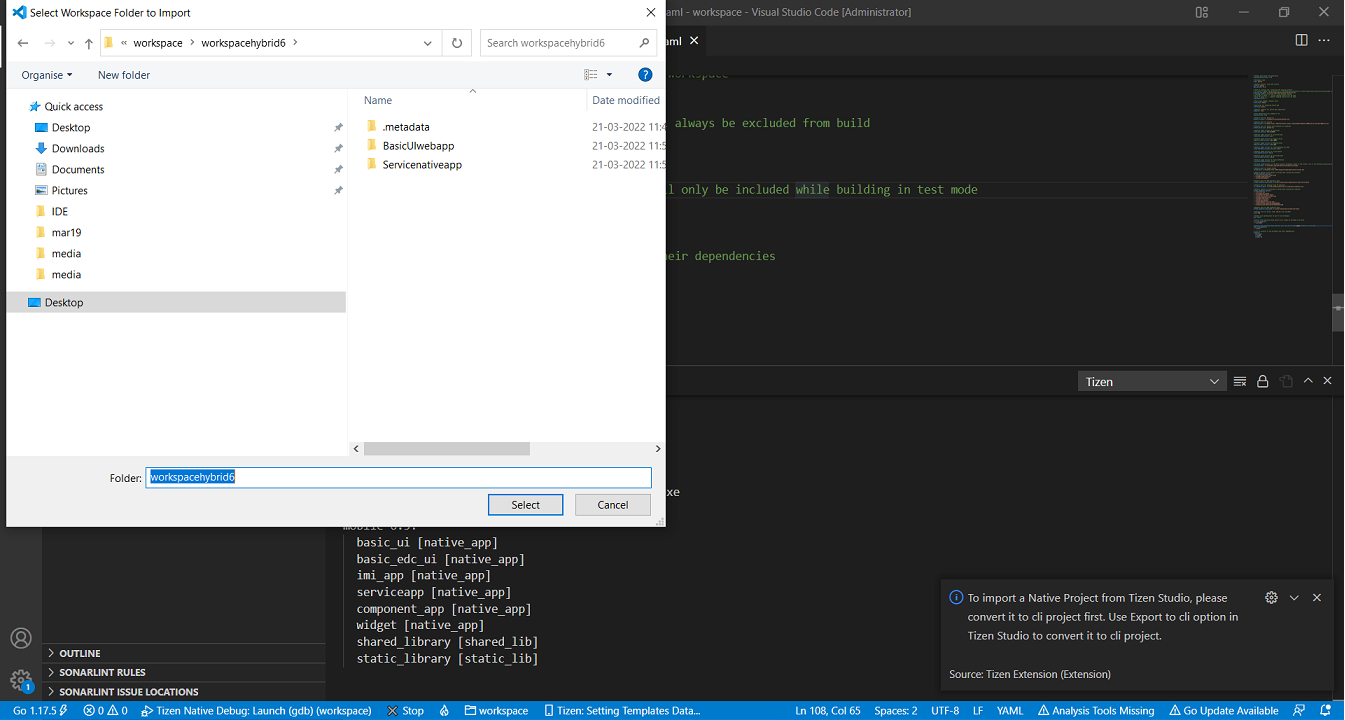Select the Servicenativeapp folder
This screenshot has width=1345, height=720.
pos(422,165)
